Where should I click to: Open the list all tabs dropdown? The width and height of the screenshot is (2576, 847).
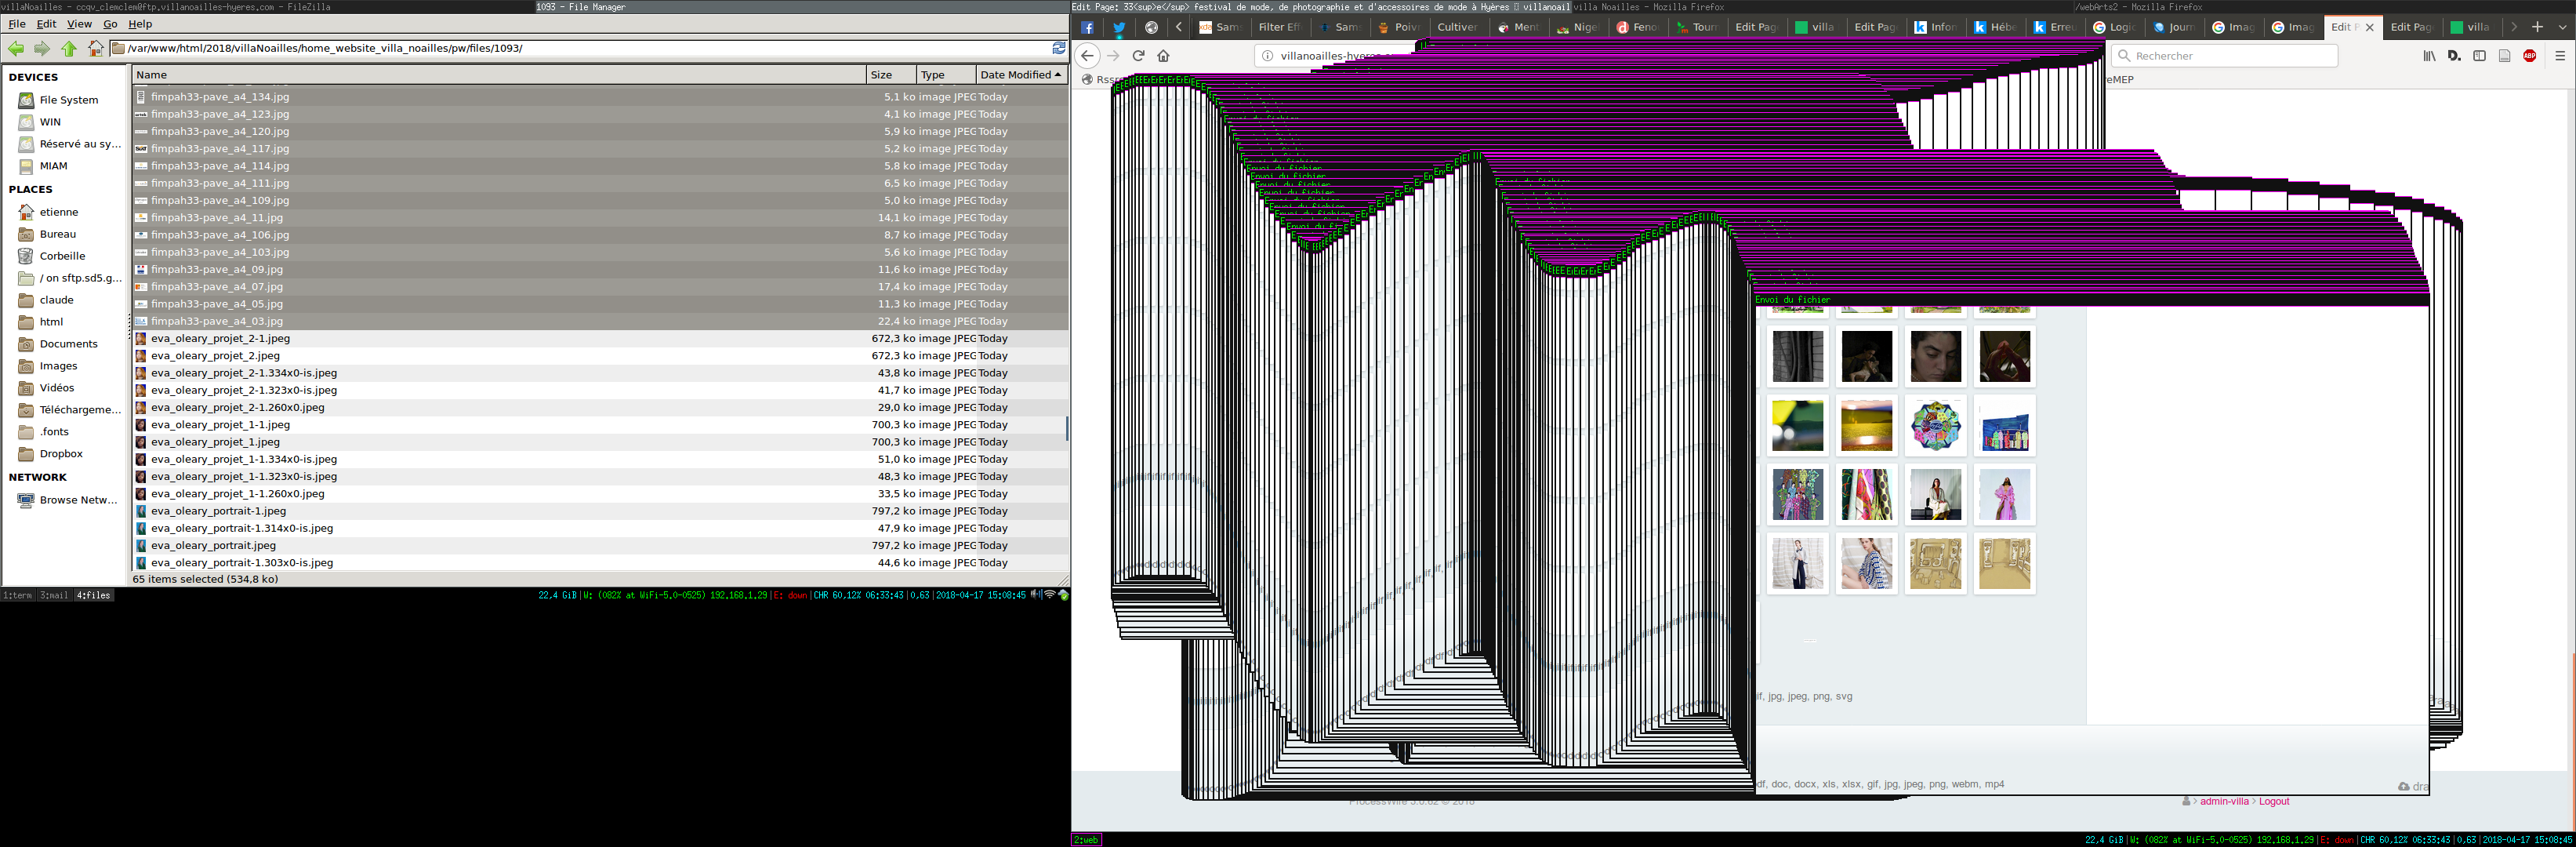coord(2562,27)
